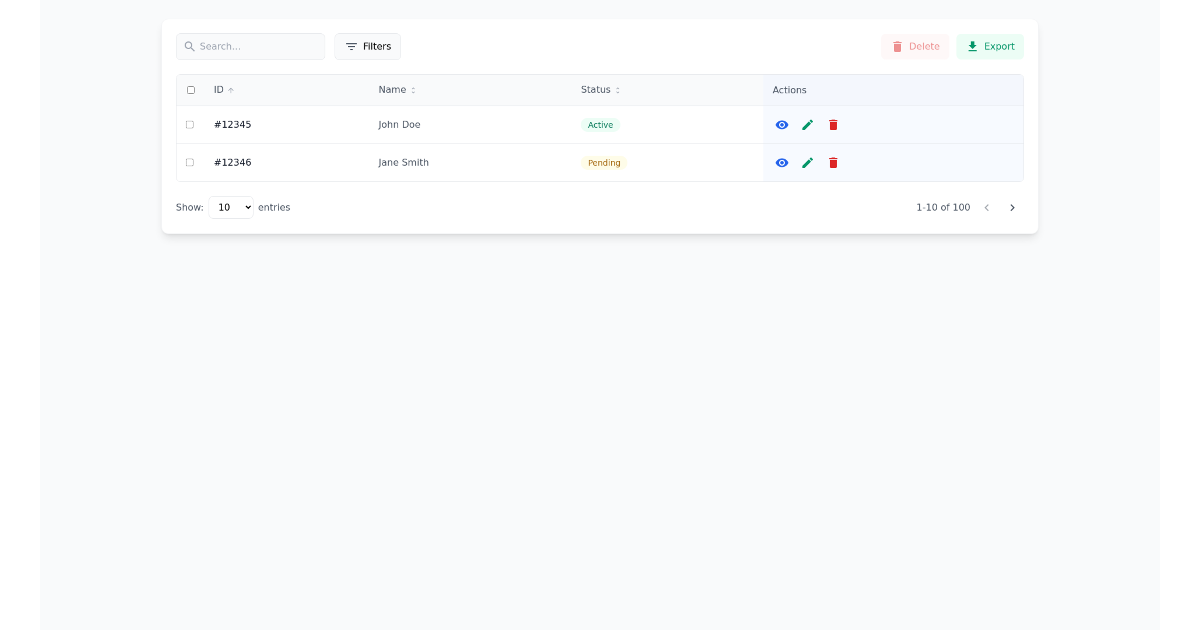Delete Jane Smith with the trash icon
Screen dimensions: 1200x630
point(833,162)
